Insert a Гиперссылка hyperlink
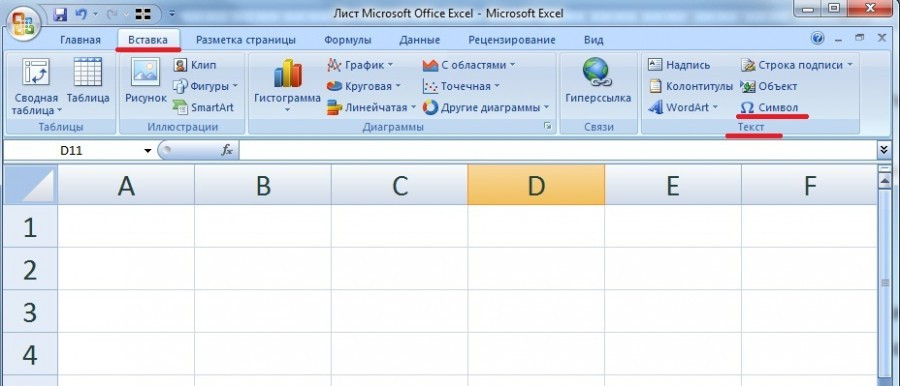 tap(598, 84)
